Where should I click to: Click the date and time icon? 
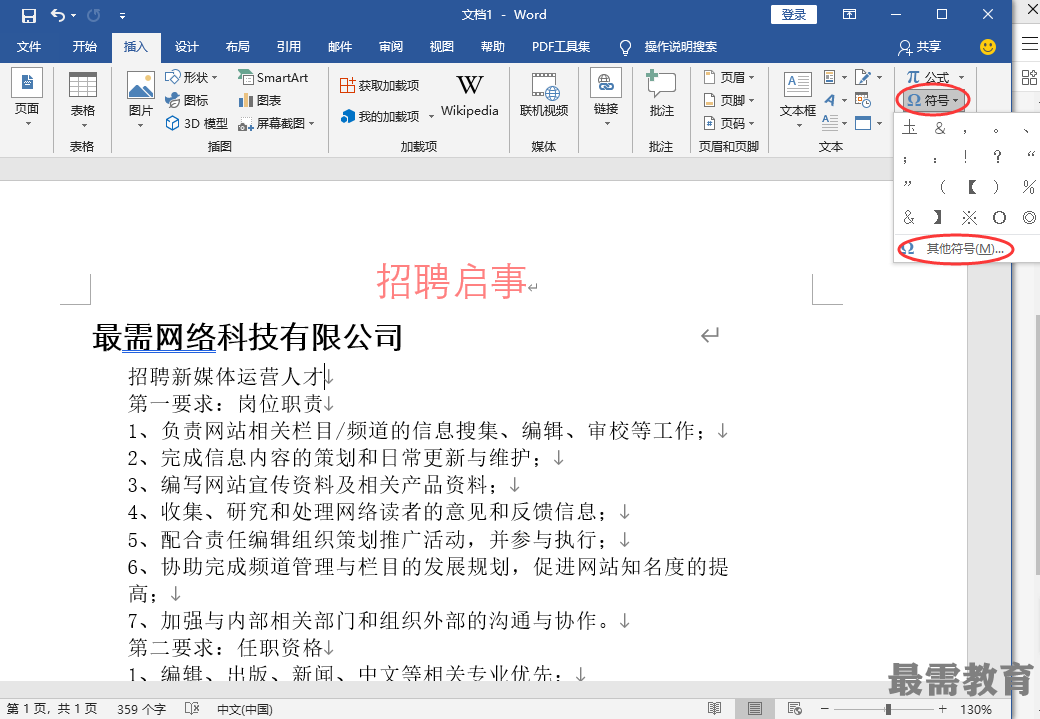coord(863,100)
